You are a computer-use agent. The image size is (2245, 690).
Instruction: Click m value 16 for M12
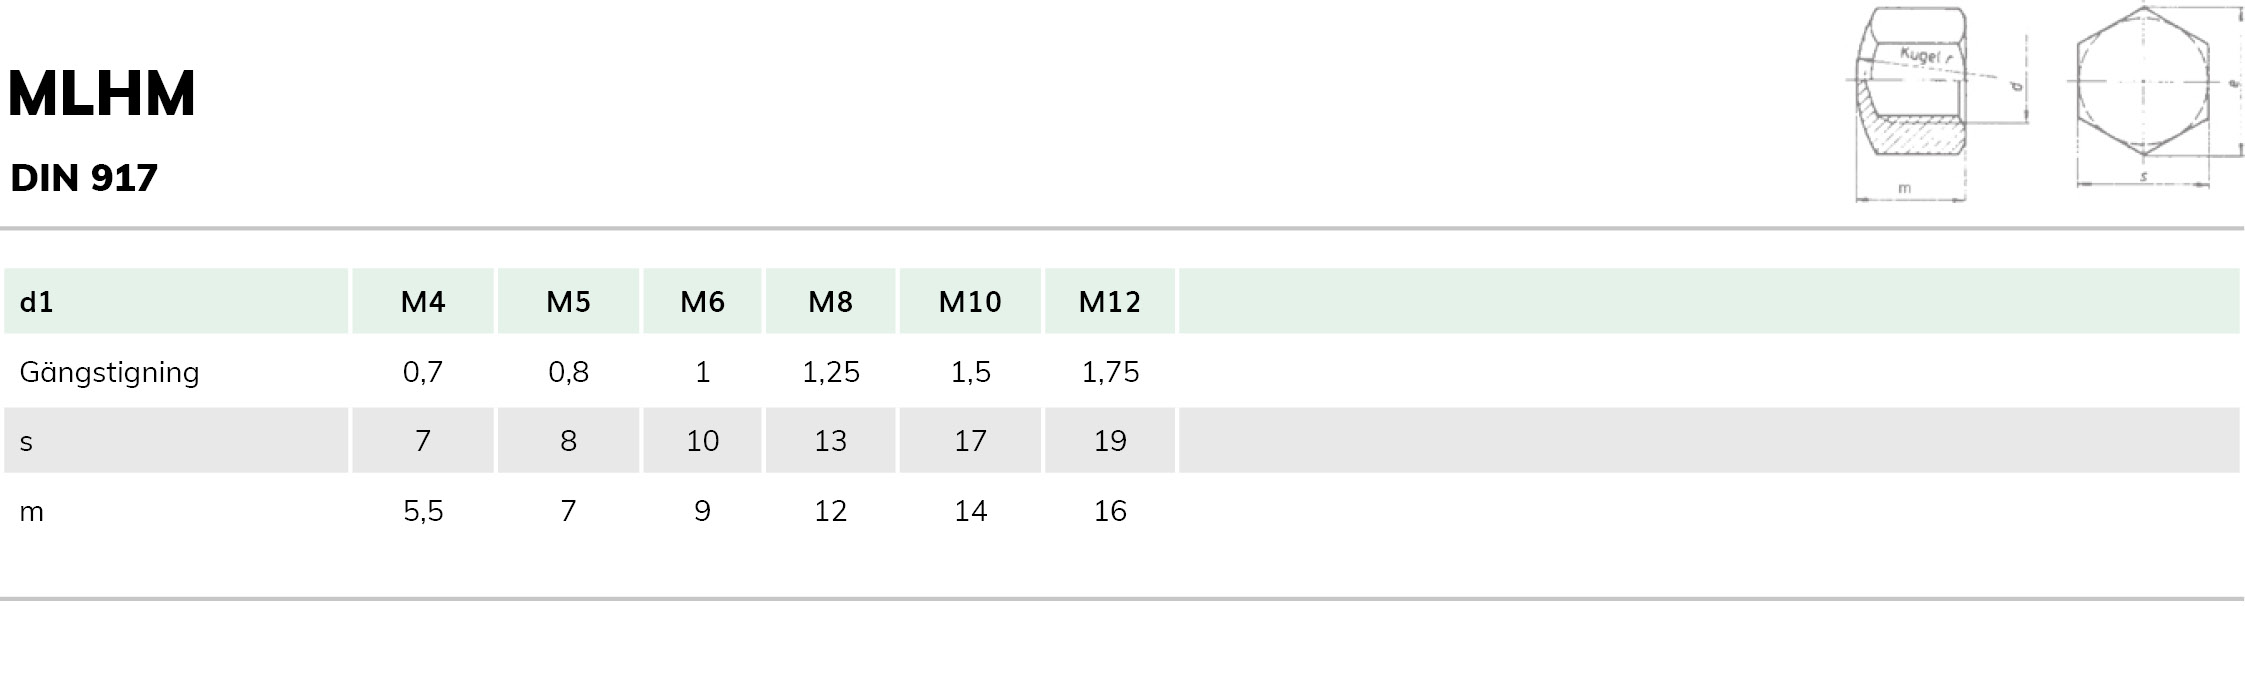(1110, 511)
